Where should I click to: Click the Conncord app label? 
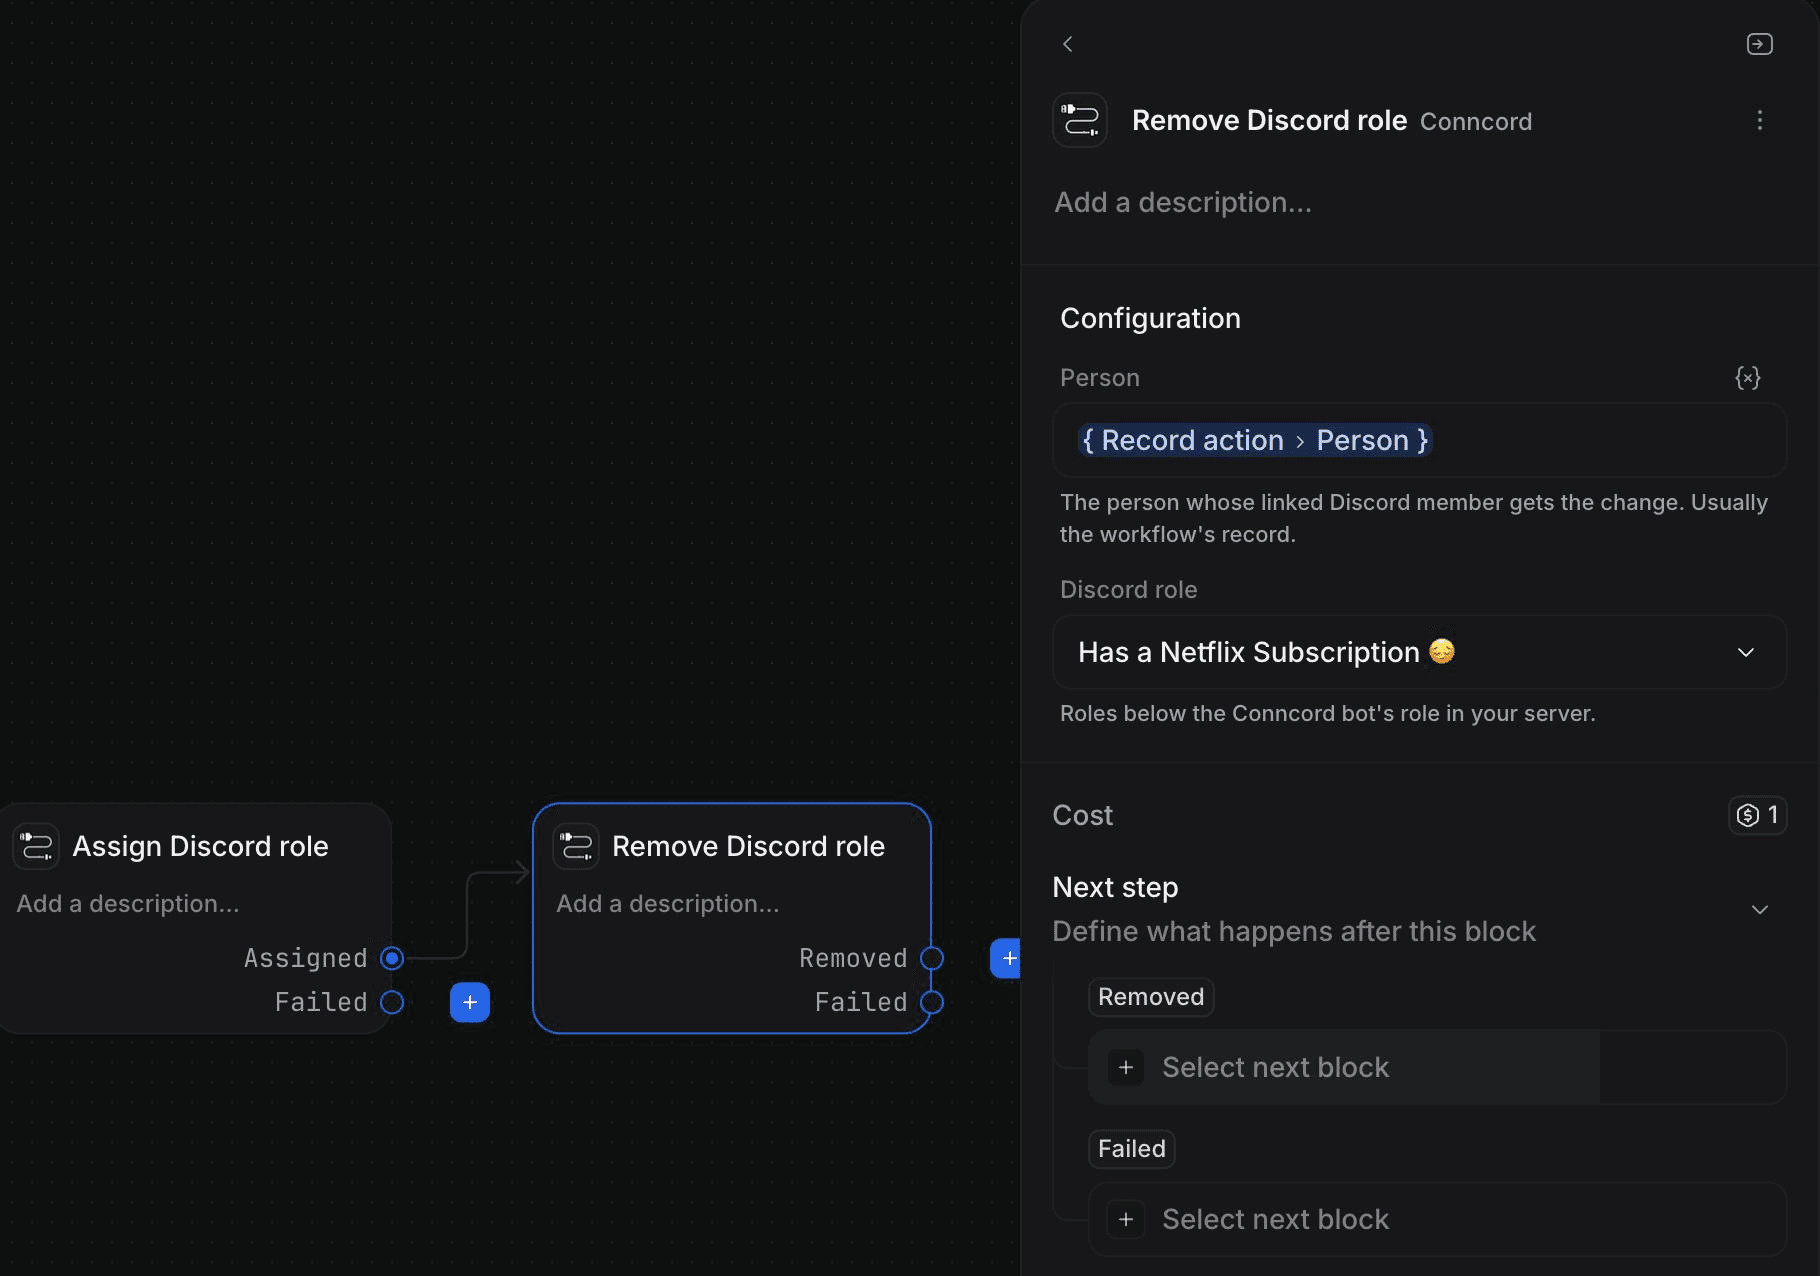coord(1476,121)
